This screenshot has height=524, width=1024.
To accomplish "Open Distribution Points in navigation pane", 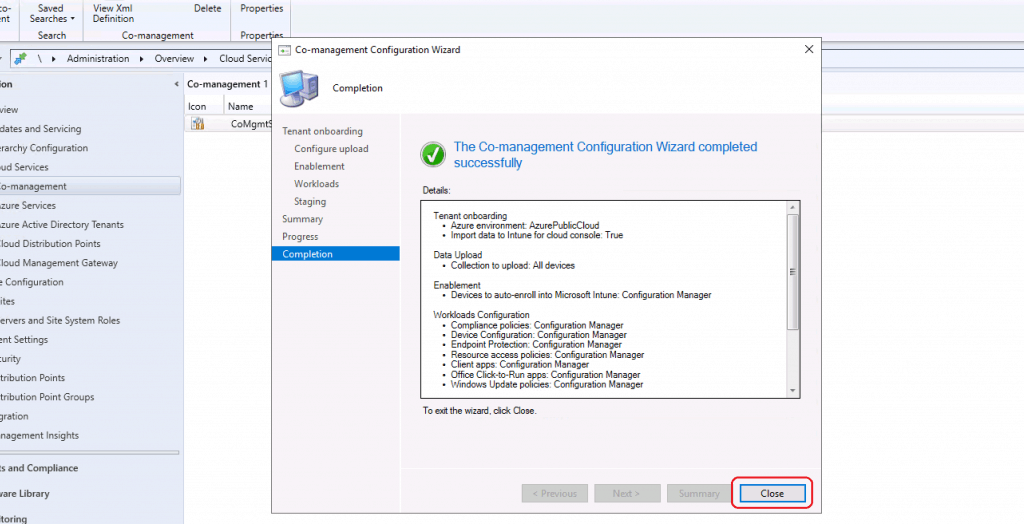I will pyautogui.click(x=33, y=378).
